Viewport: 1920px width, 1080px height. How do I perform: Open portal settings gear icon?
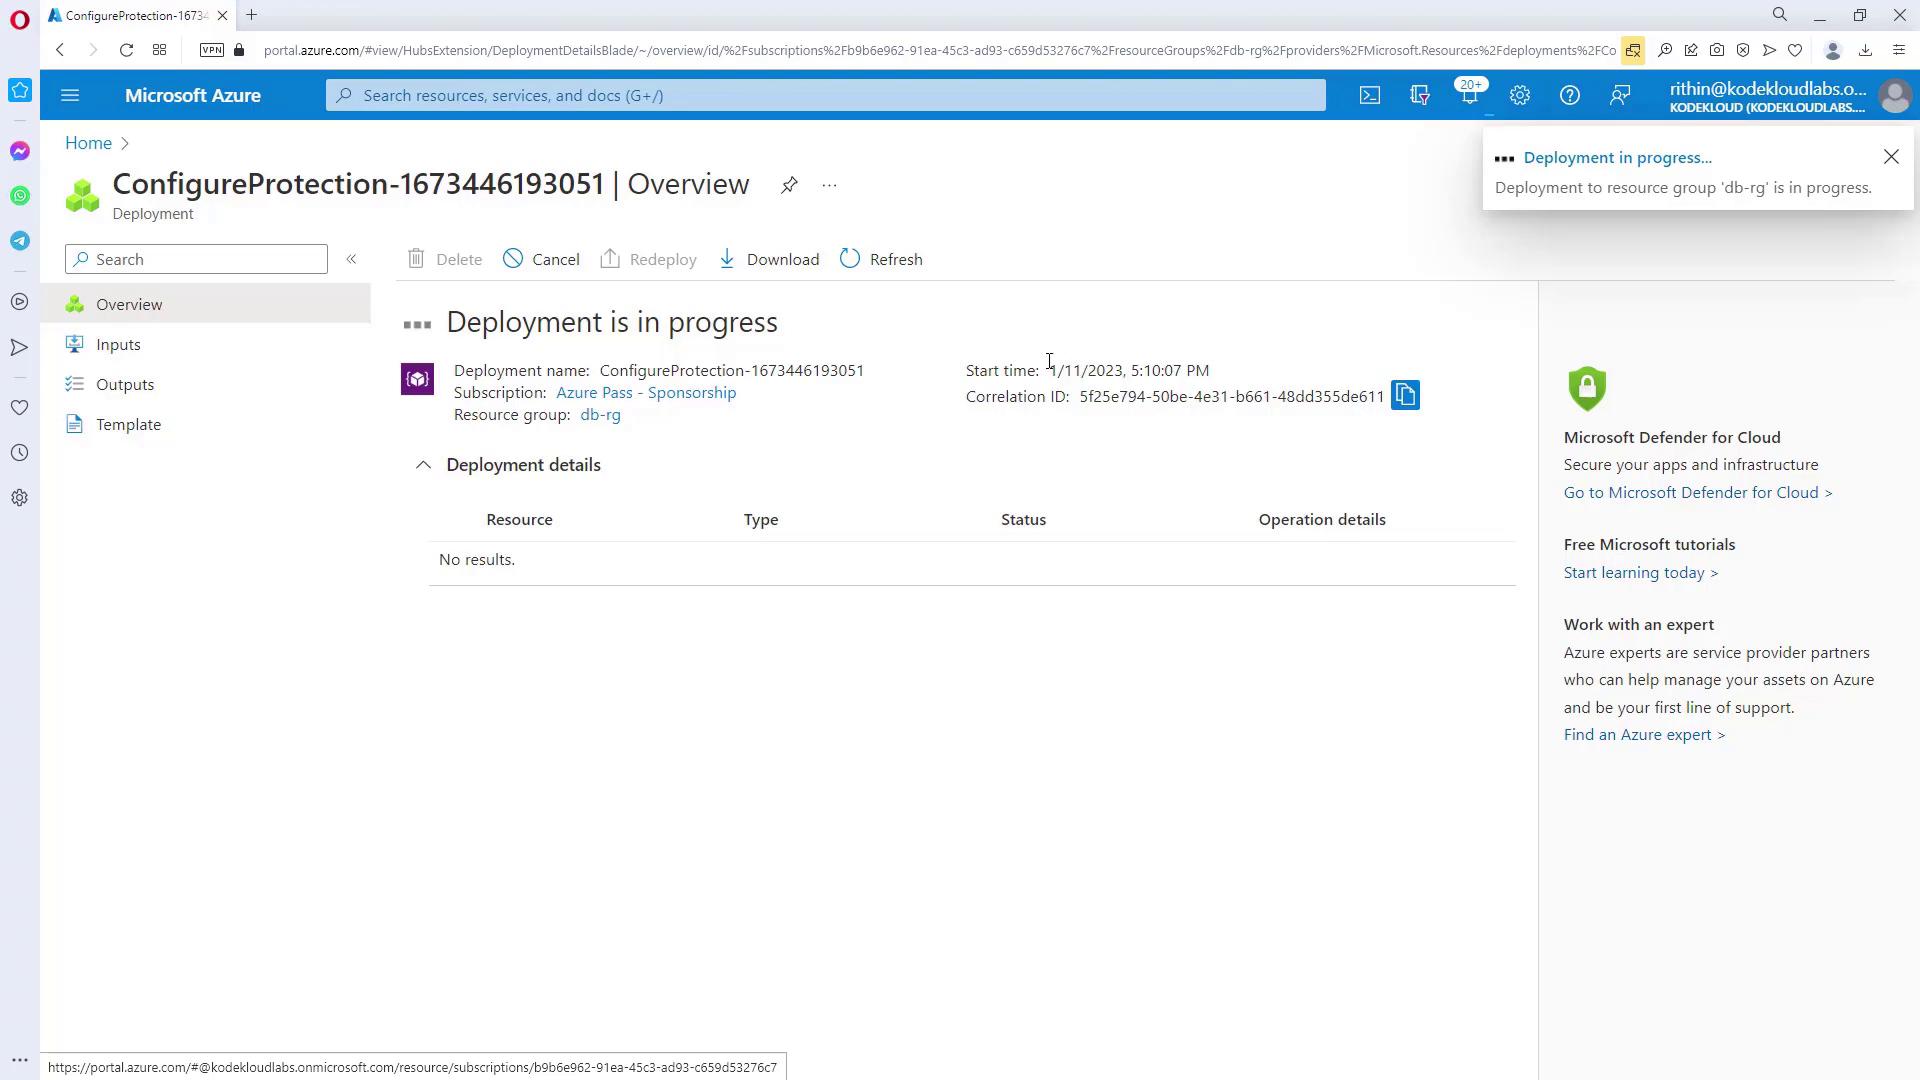click(x=1519, y=95)
